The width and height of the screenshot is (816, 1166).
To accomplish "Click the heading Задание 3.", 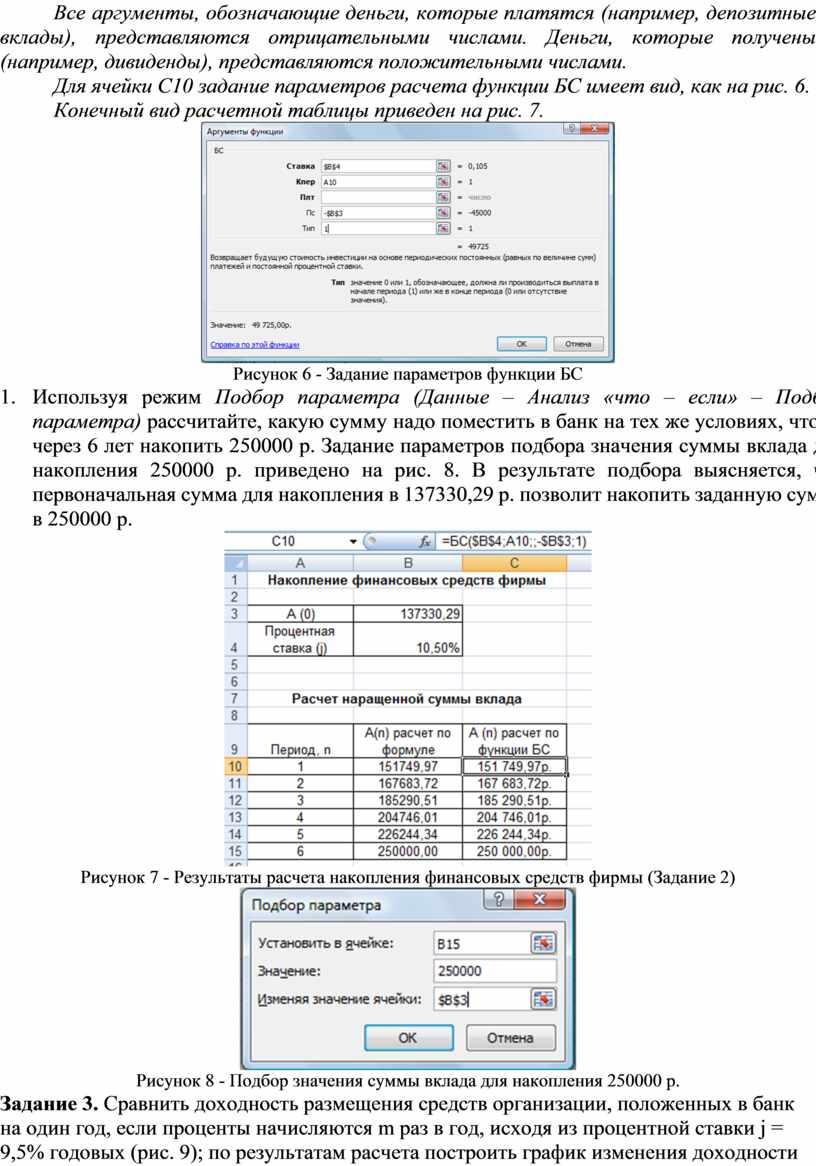I will click(49, 1104).
